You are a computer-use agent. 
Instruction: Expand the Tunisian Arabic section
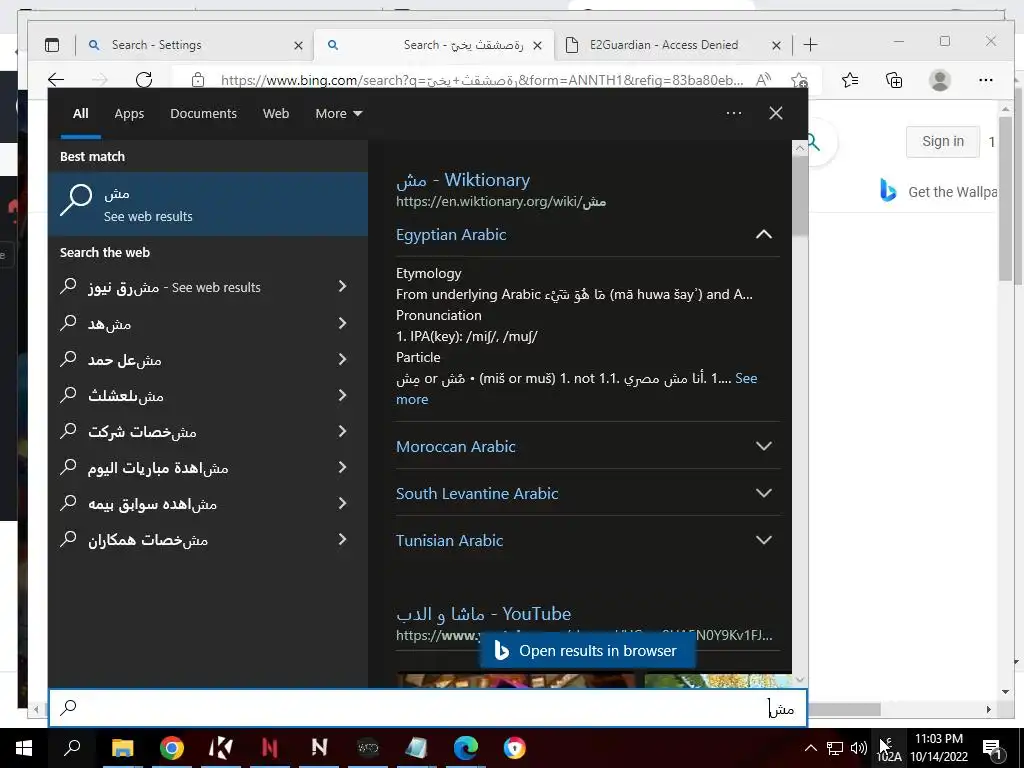[x=763, y=540]
